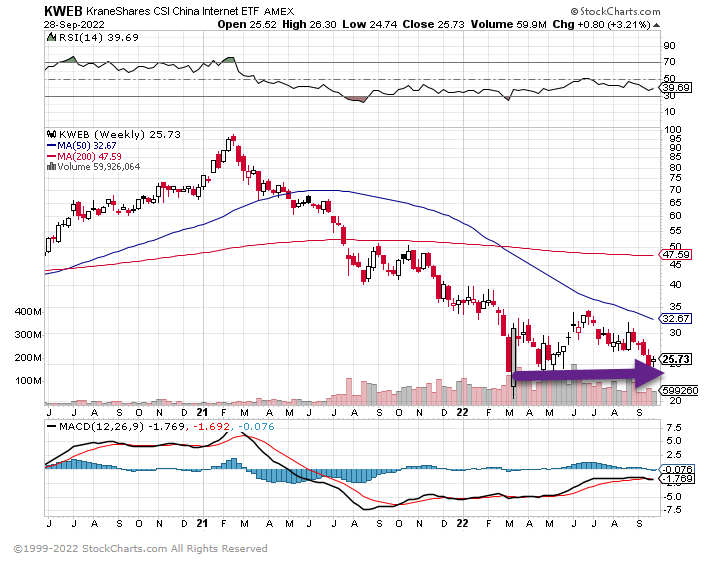The width and height of the screenshot is (727, 575).
Task: Click the candlestick icon beside KWEB (Weekly)
Action: click(x=51, y=134)
